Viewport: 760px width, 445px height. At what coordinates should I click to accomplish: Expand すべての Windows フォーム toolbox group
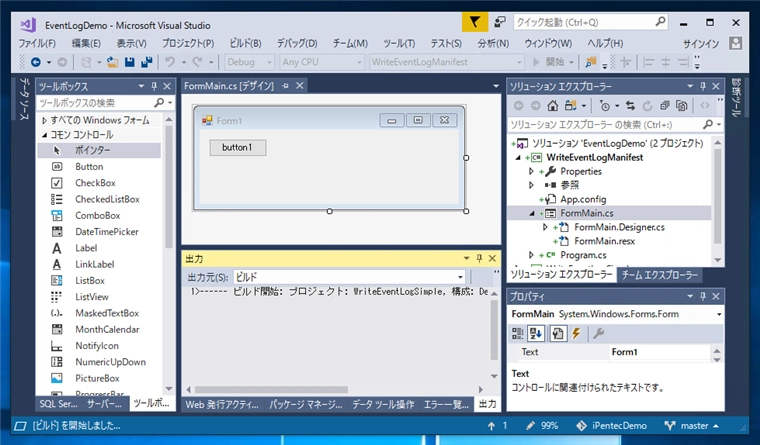(45, 120)
